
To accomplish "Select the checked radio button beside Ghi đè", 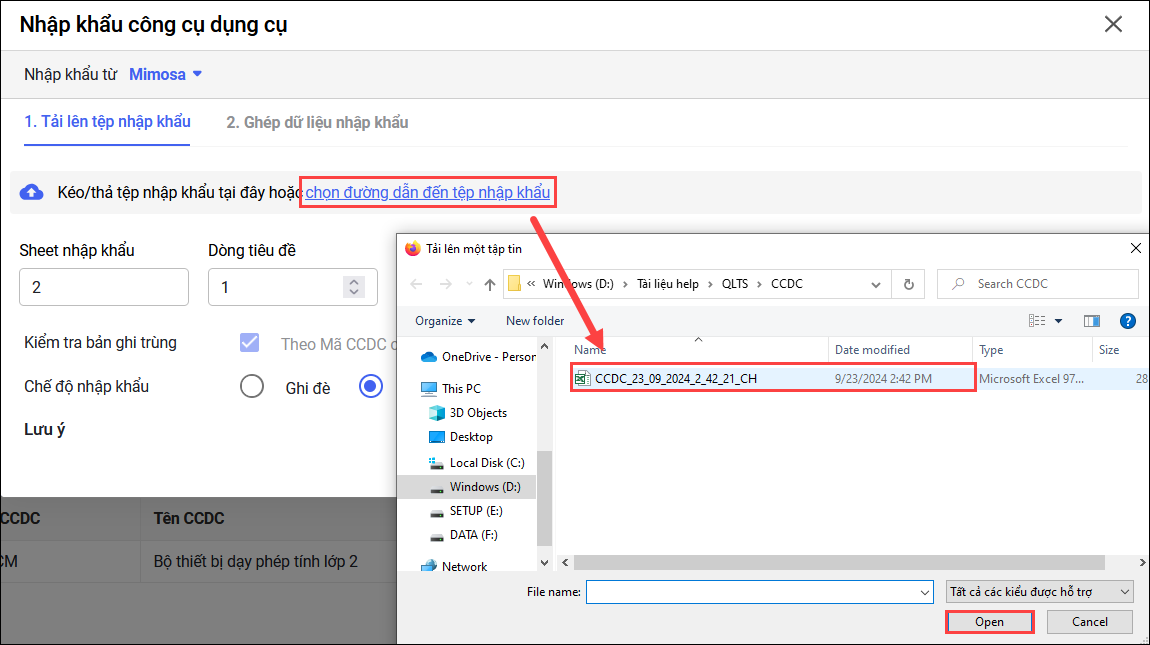I will tap(370, 386).
